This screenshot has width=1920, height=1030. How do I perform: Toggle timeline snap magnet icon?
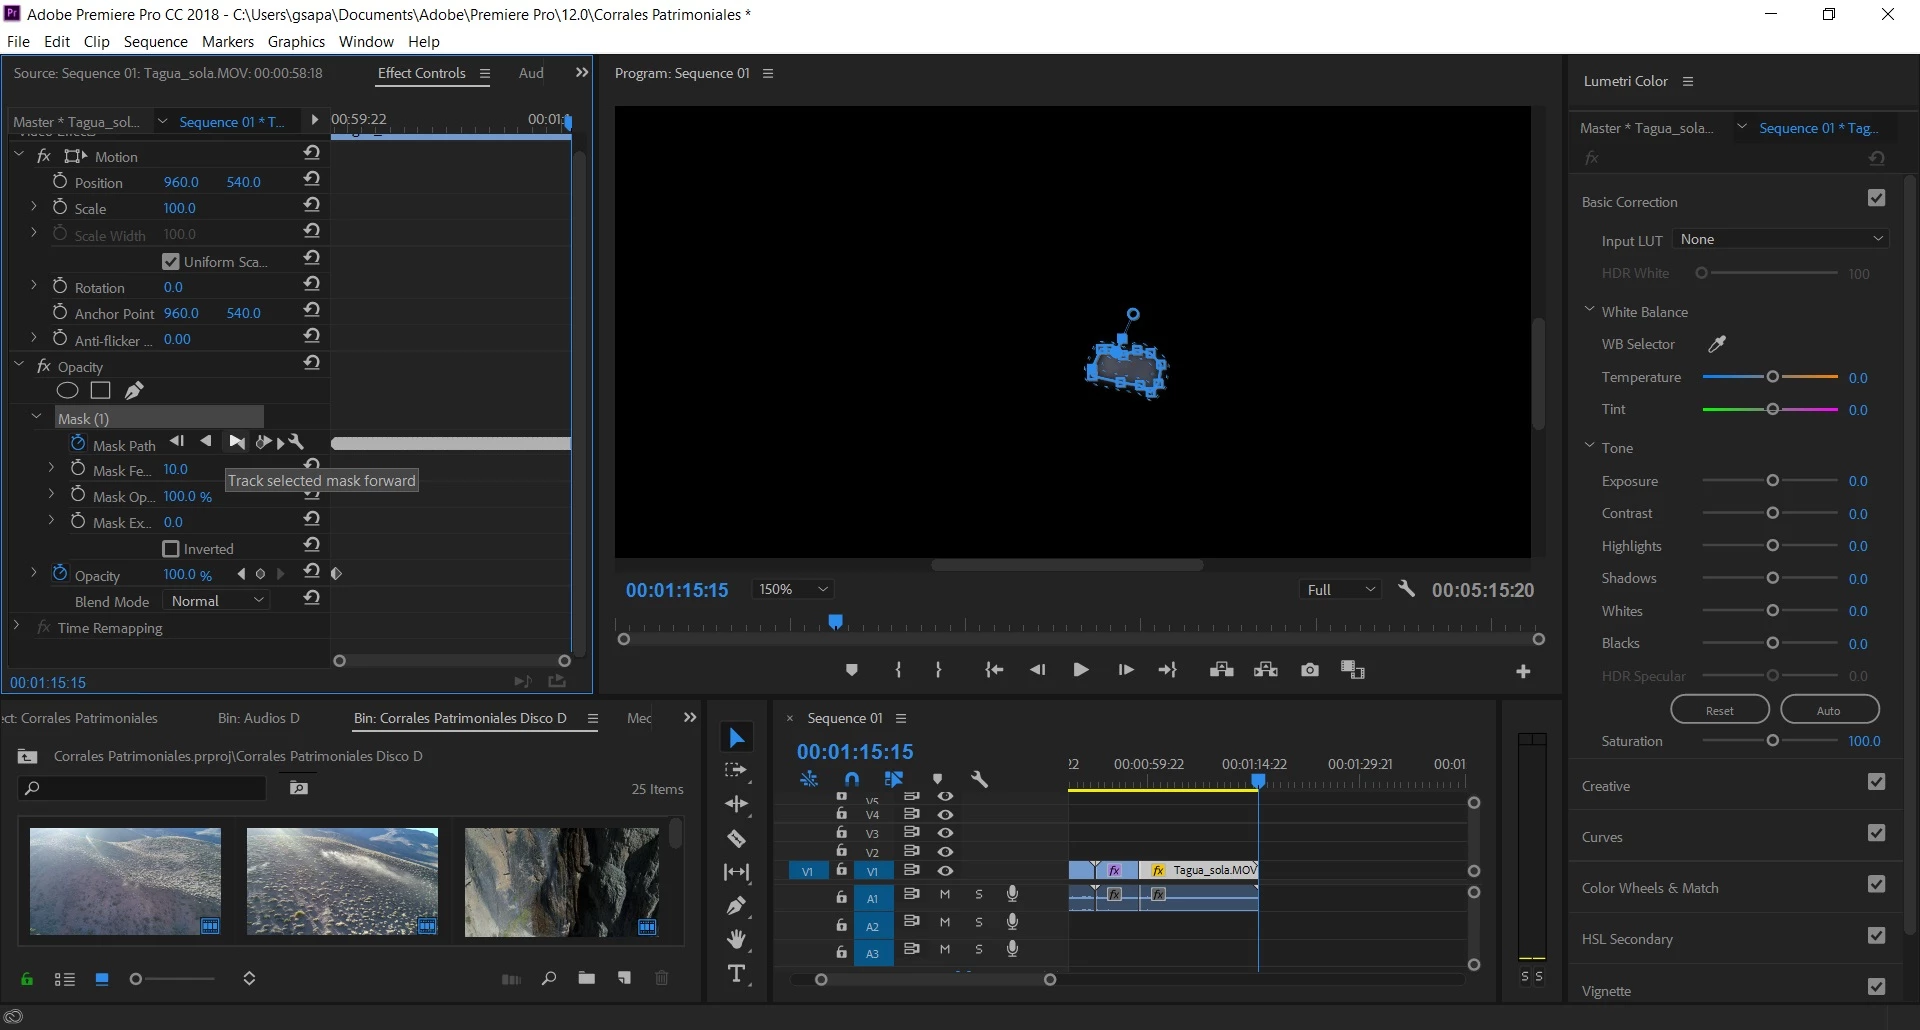pos(851,779)
